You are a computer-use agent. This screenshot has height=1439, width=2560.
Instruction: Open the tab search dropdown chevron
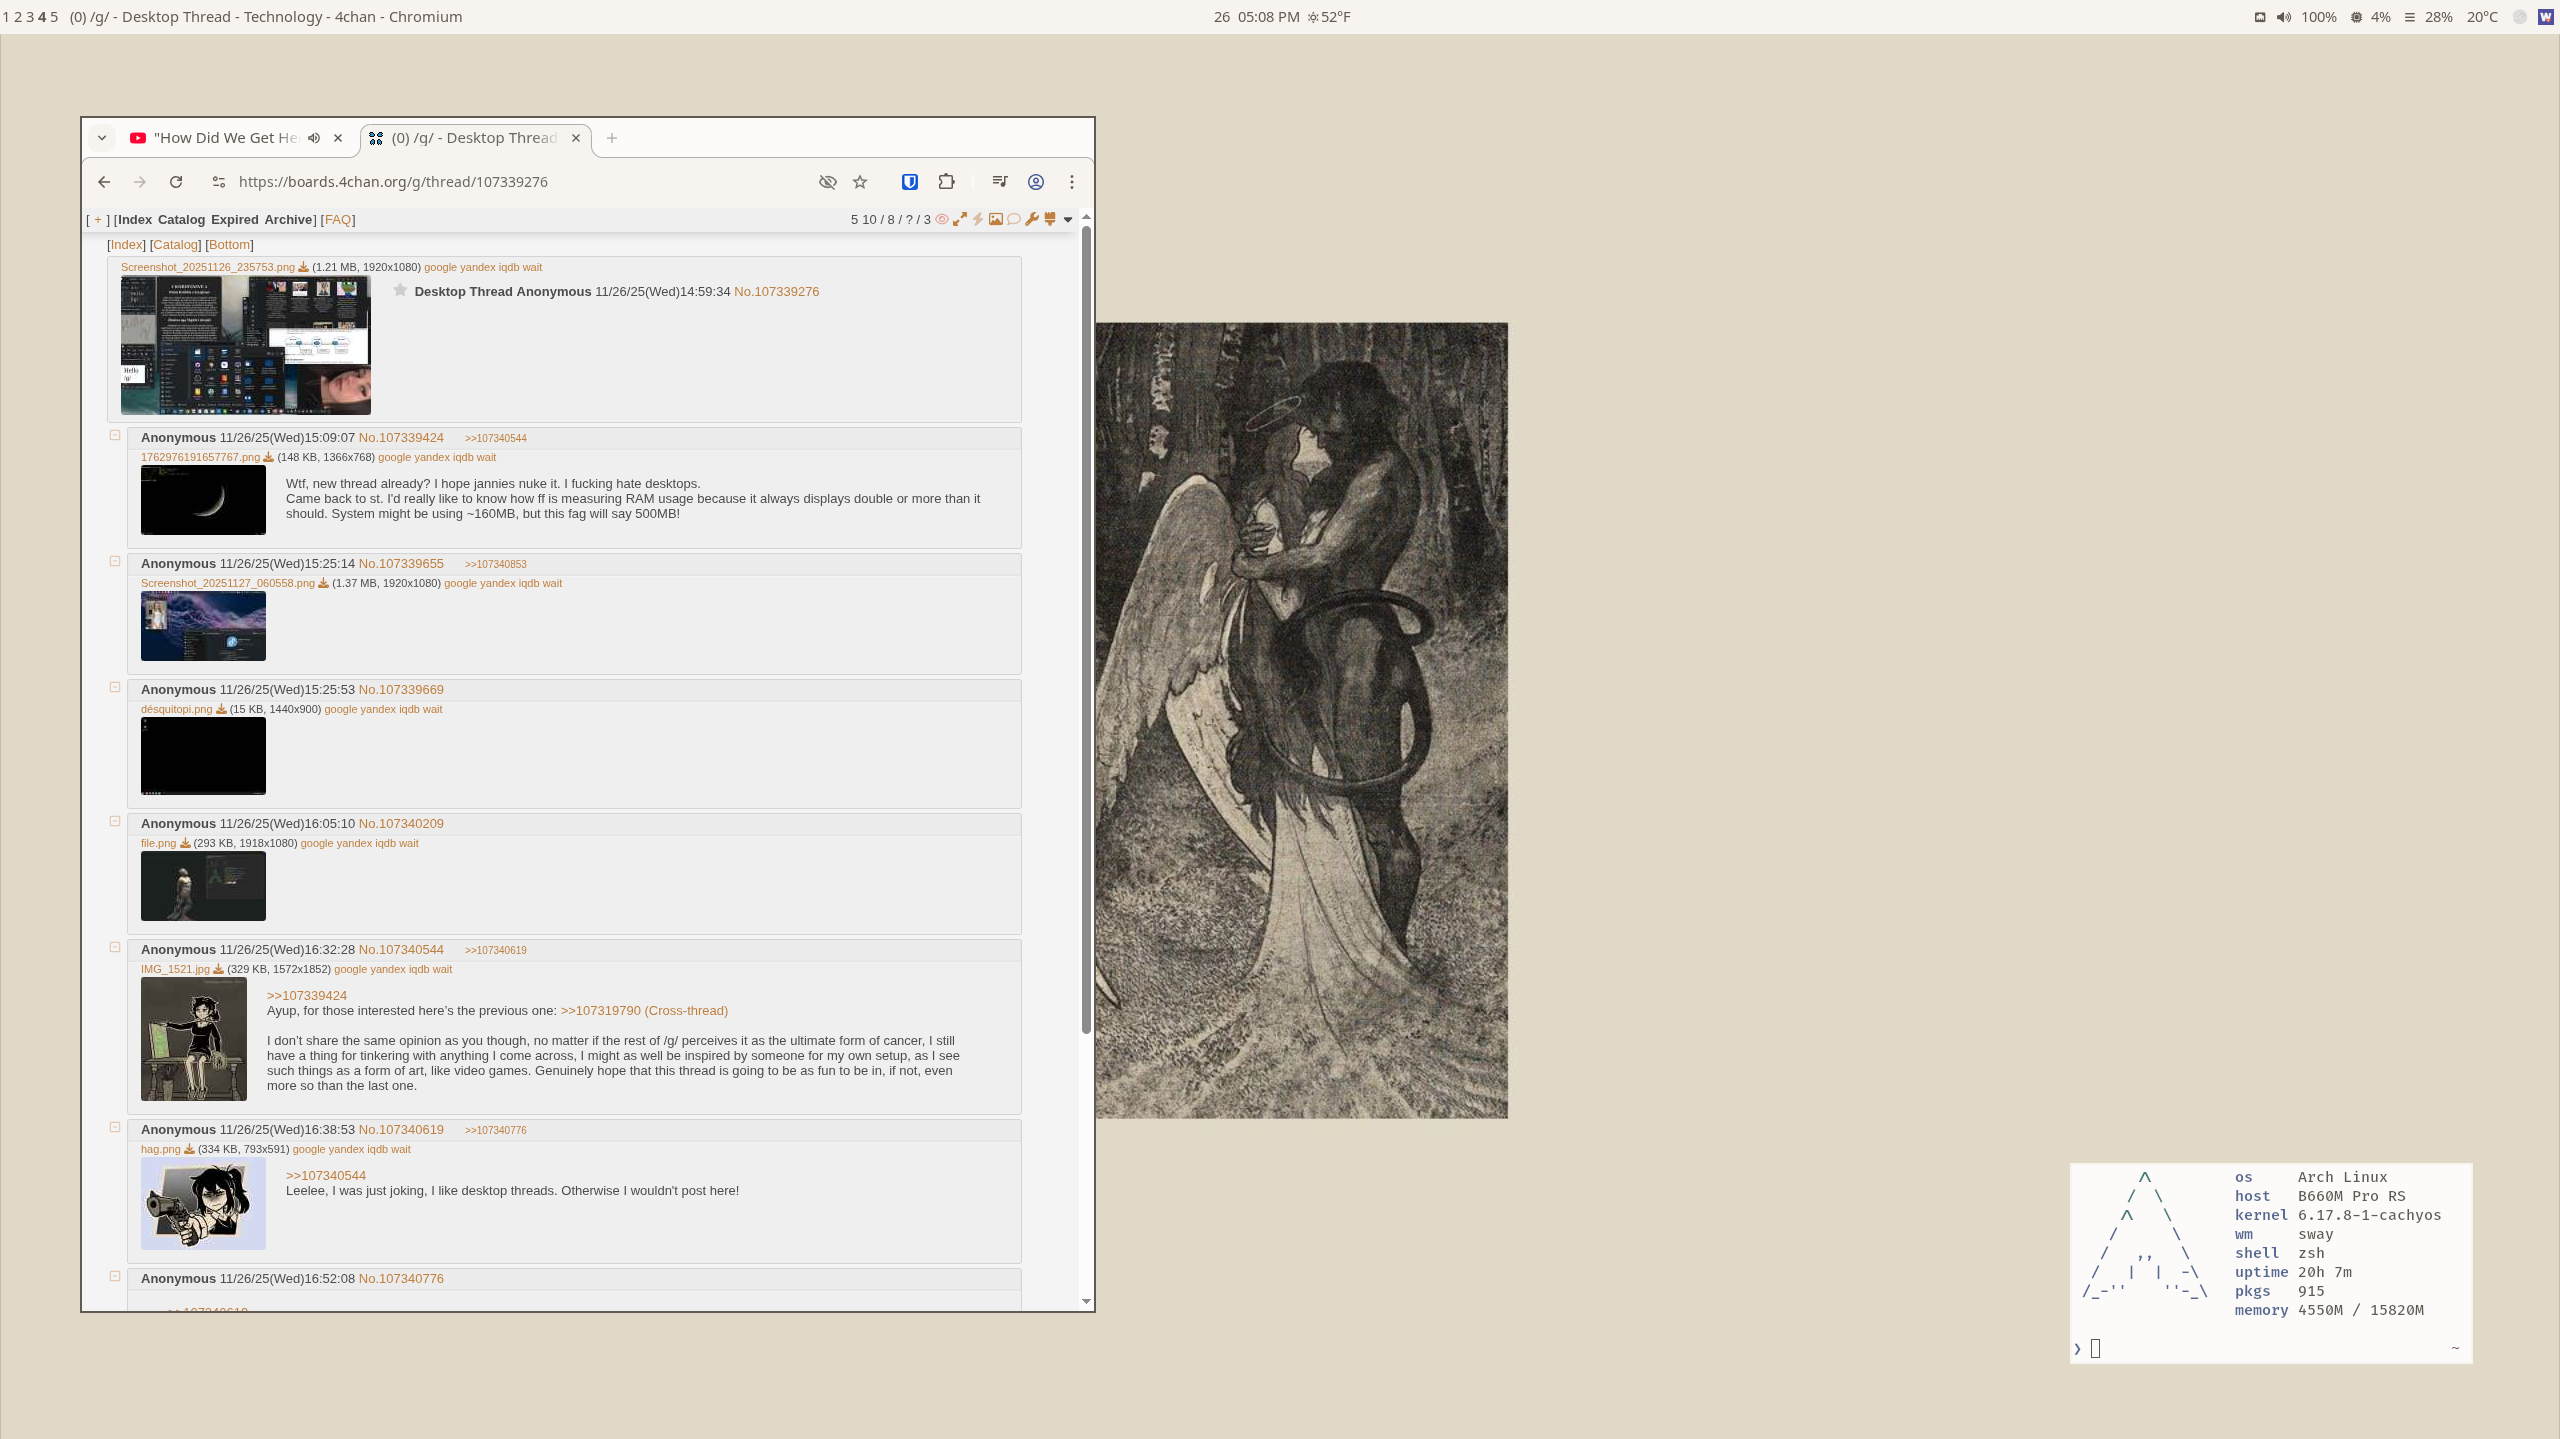pos(102,138)
